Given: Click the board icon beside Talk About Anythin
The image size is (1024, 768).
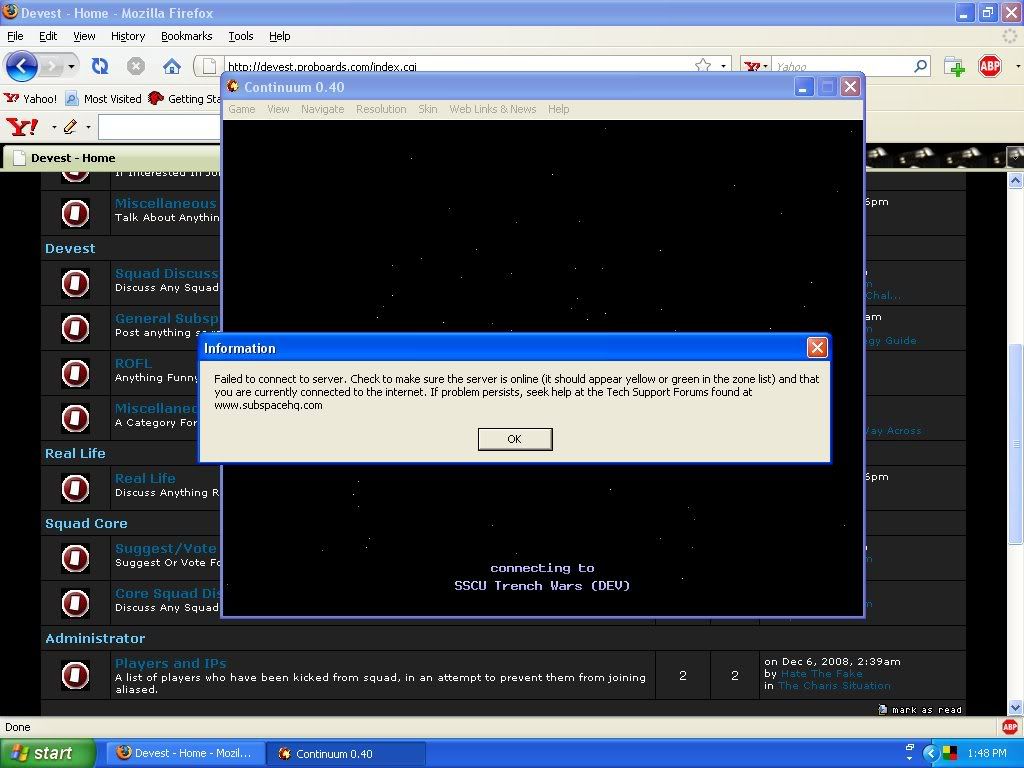Looking at the screenshot, I should [75, 214].
